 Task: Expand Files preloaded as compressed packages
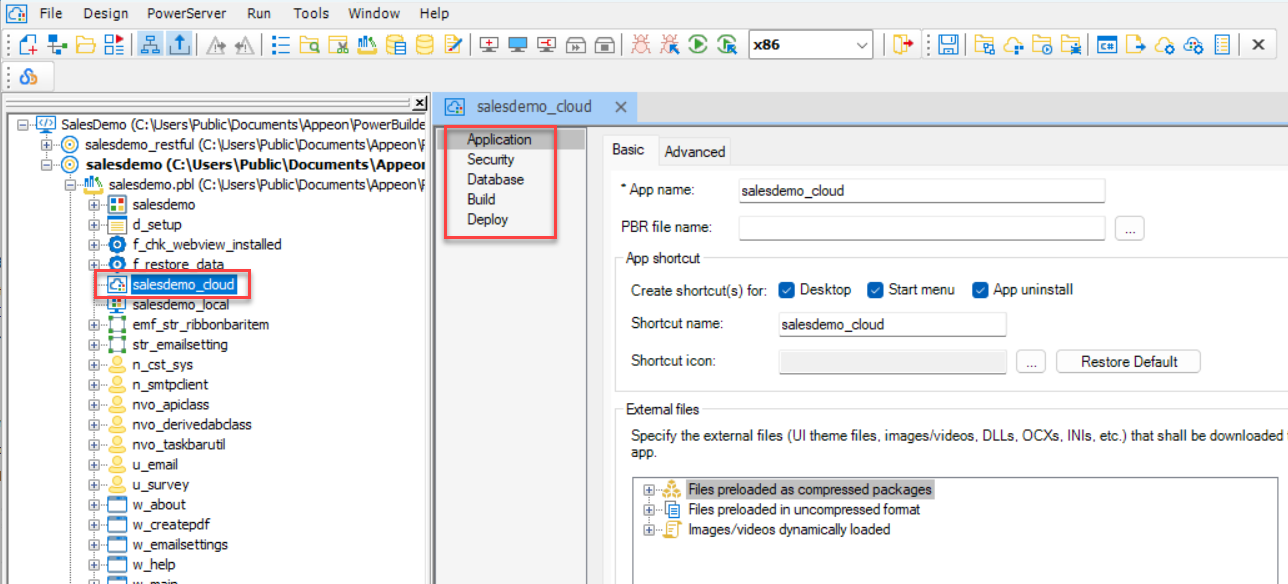(x=649, y=490)
